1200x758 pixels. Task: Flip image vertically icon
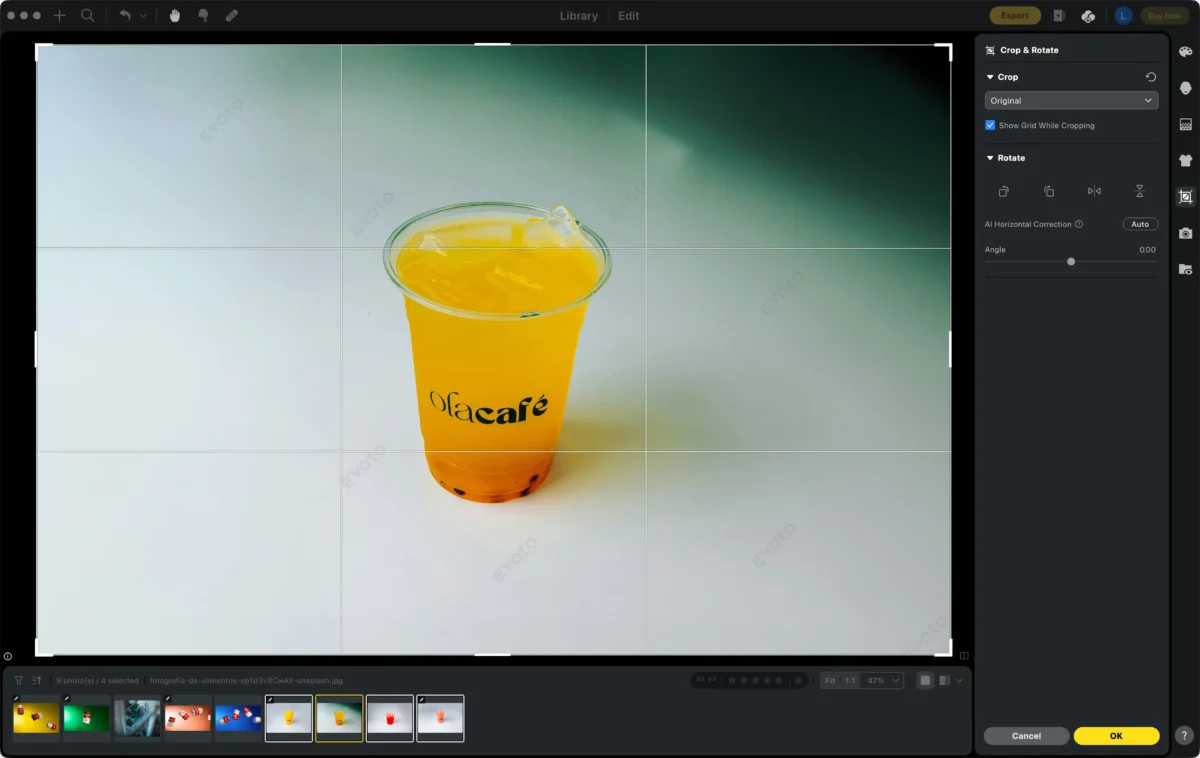[1139, 191]
